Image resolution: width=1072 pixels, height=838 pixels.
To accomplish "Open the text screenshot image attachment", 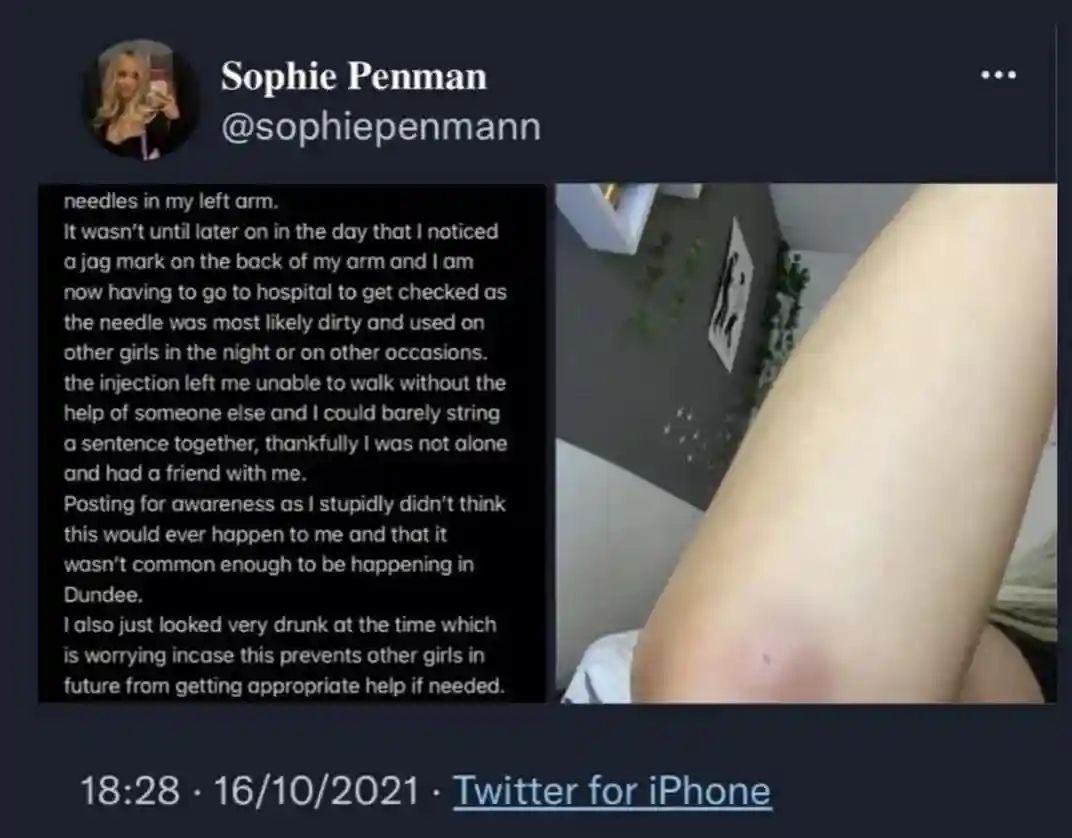I will 292,443.
